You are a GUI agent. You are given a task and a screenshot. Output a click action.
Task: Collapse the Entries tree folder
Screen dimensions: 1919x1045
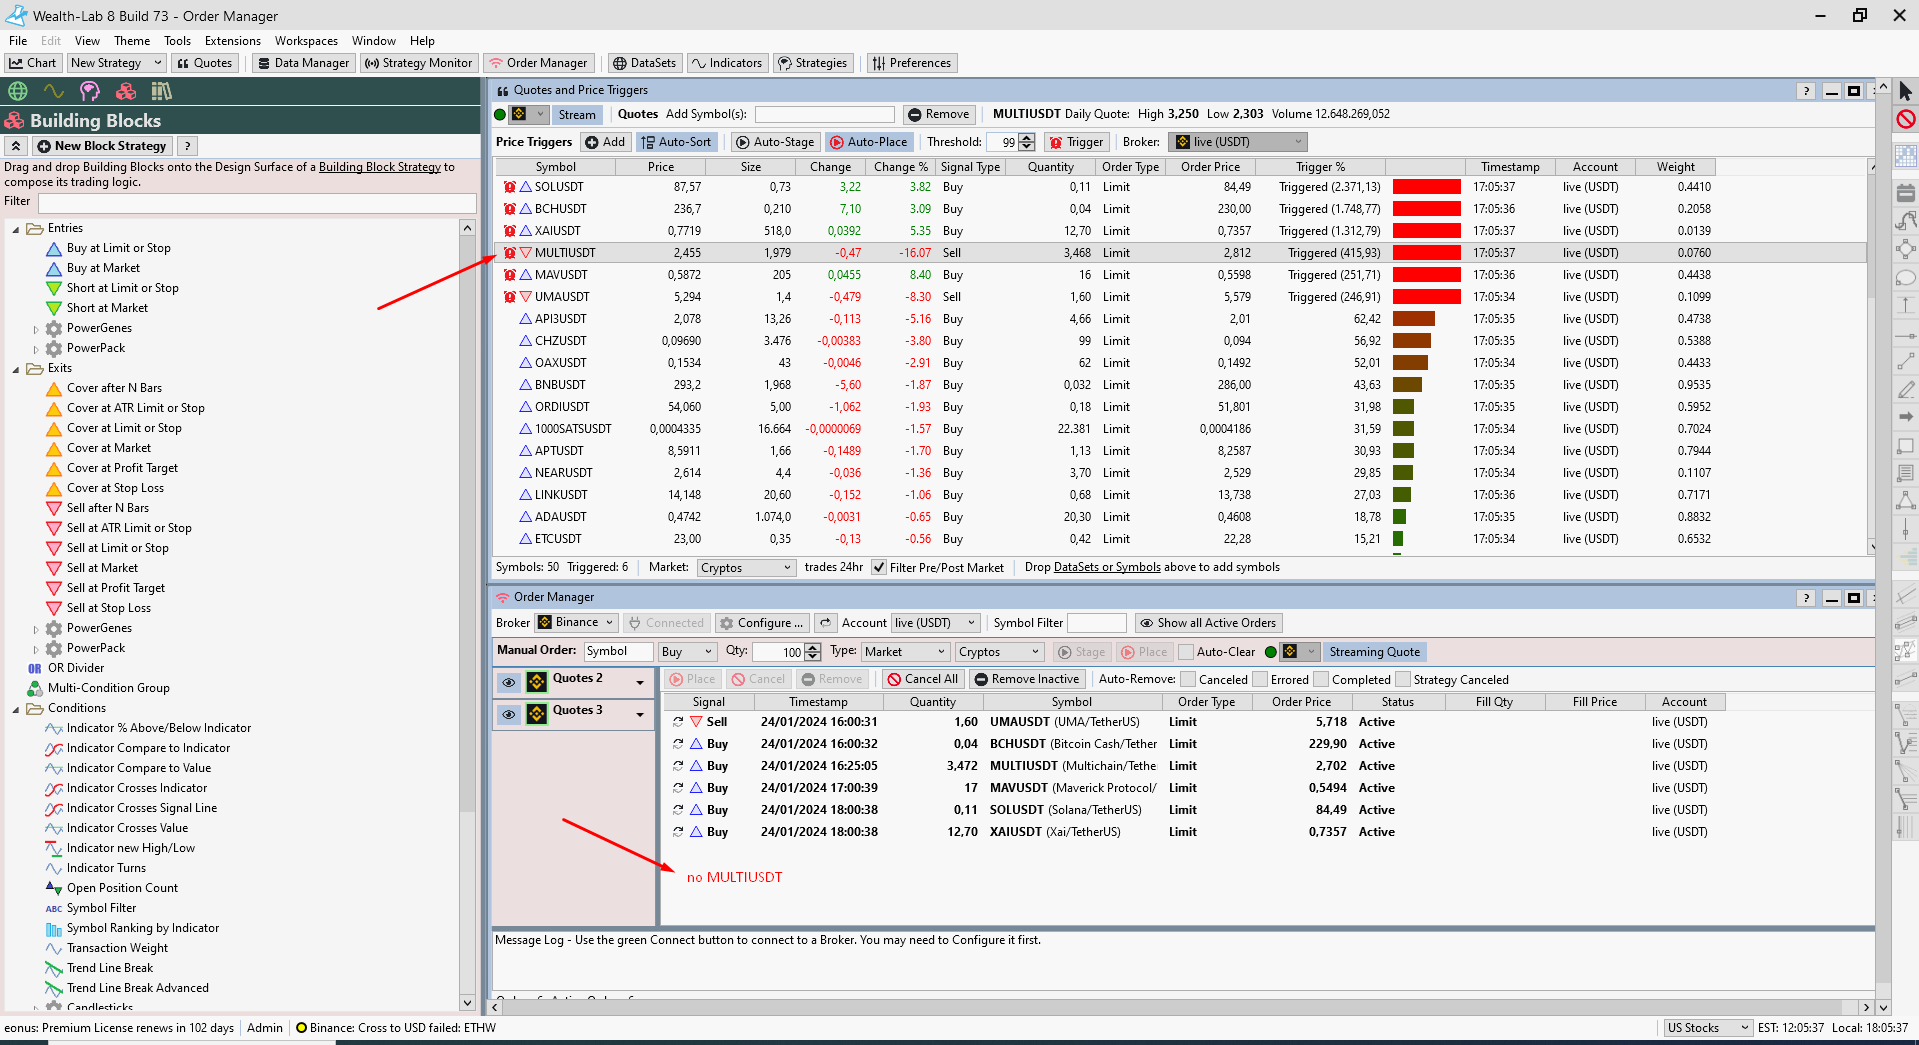(16, 229)
